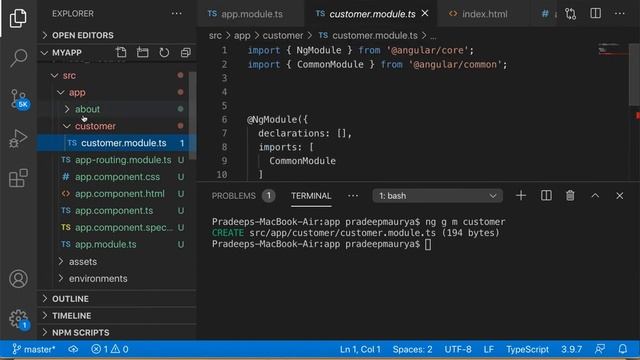
Task: Collapse the customer folder
Action: pyautogui.click(x=96, y=126)
